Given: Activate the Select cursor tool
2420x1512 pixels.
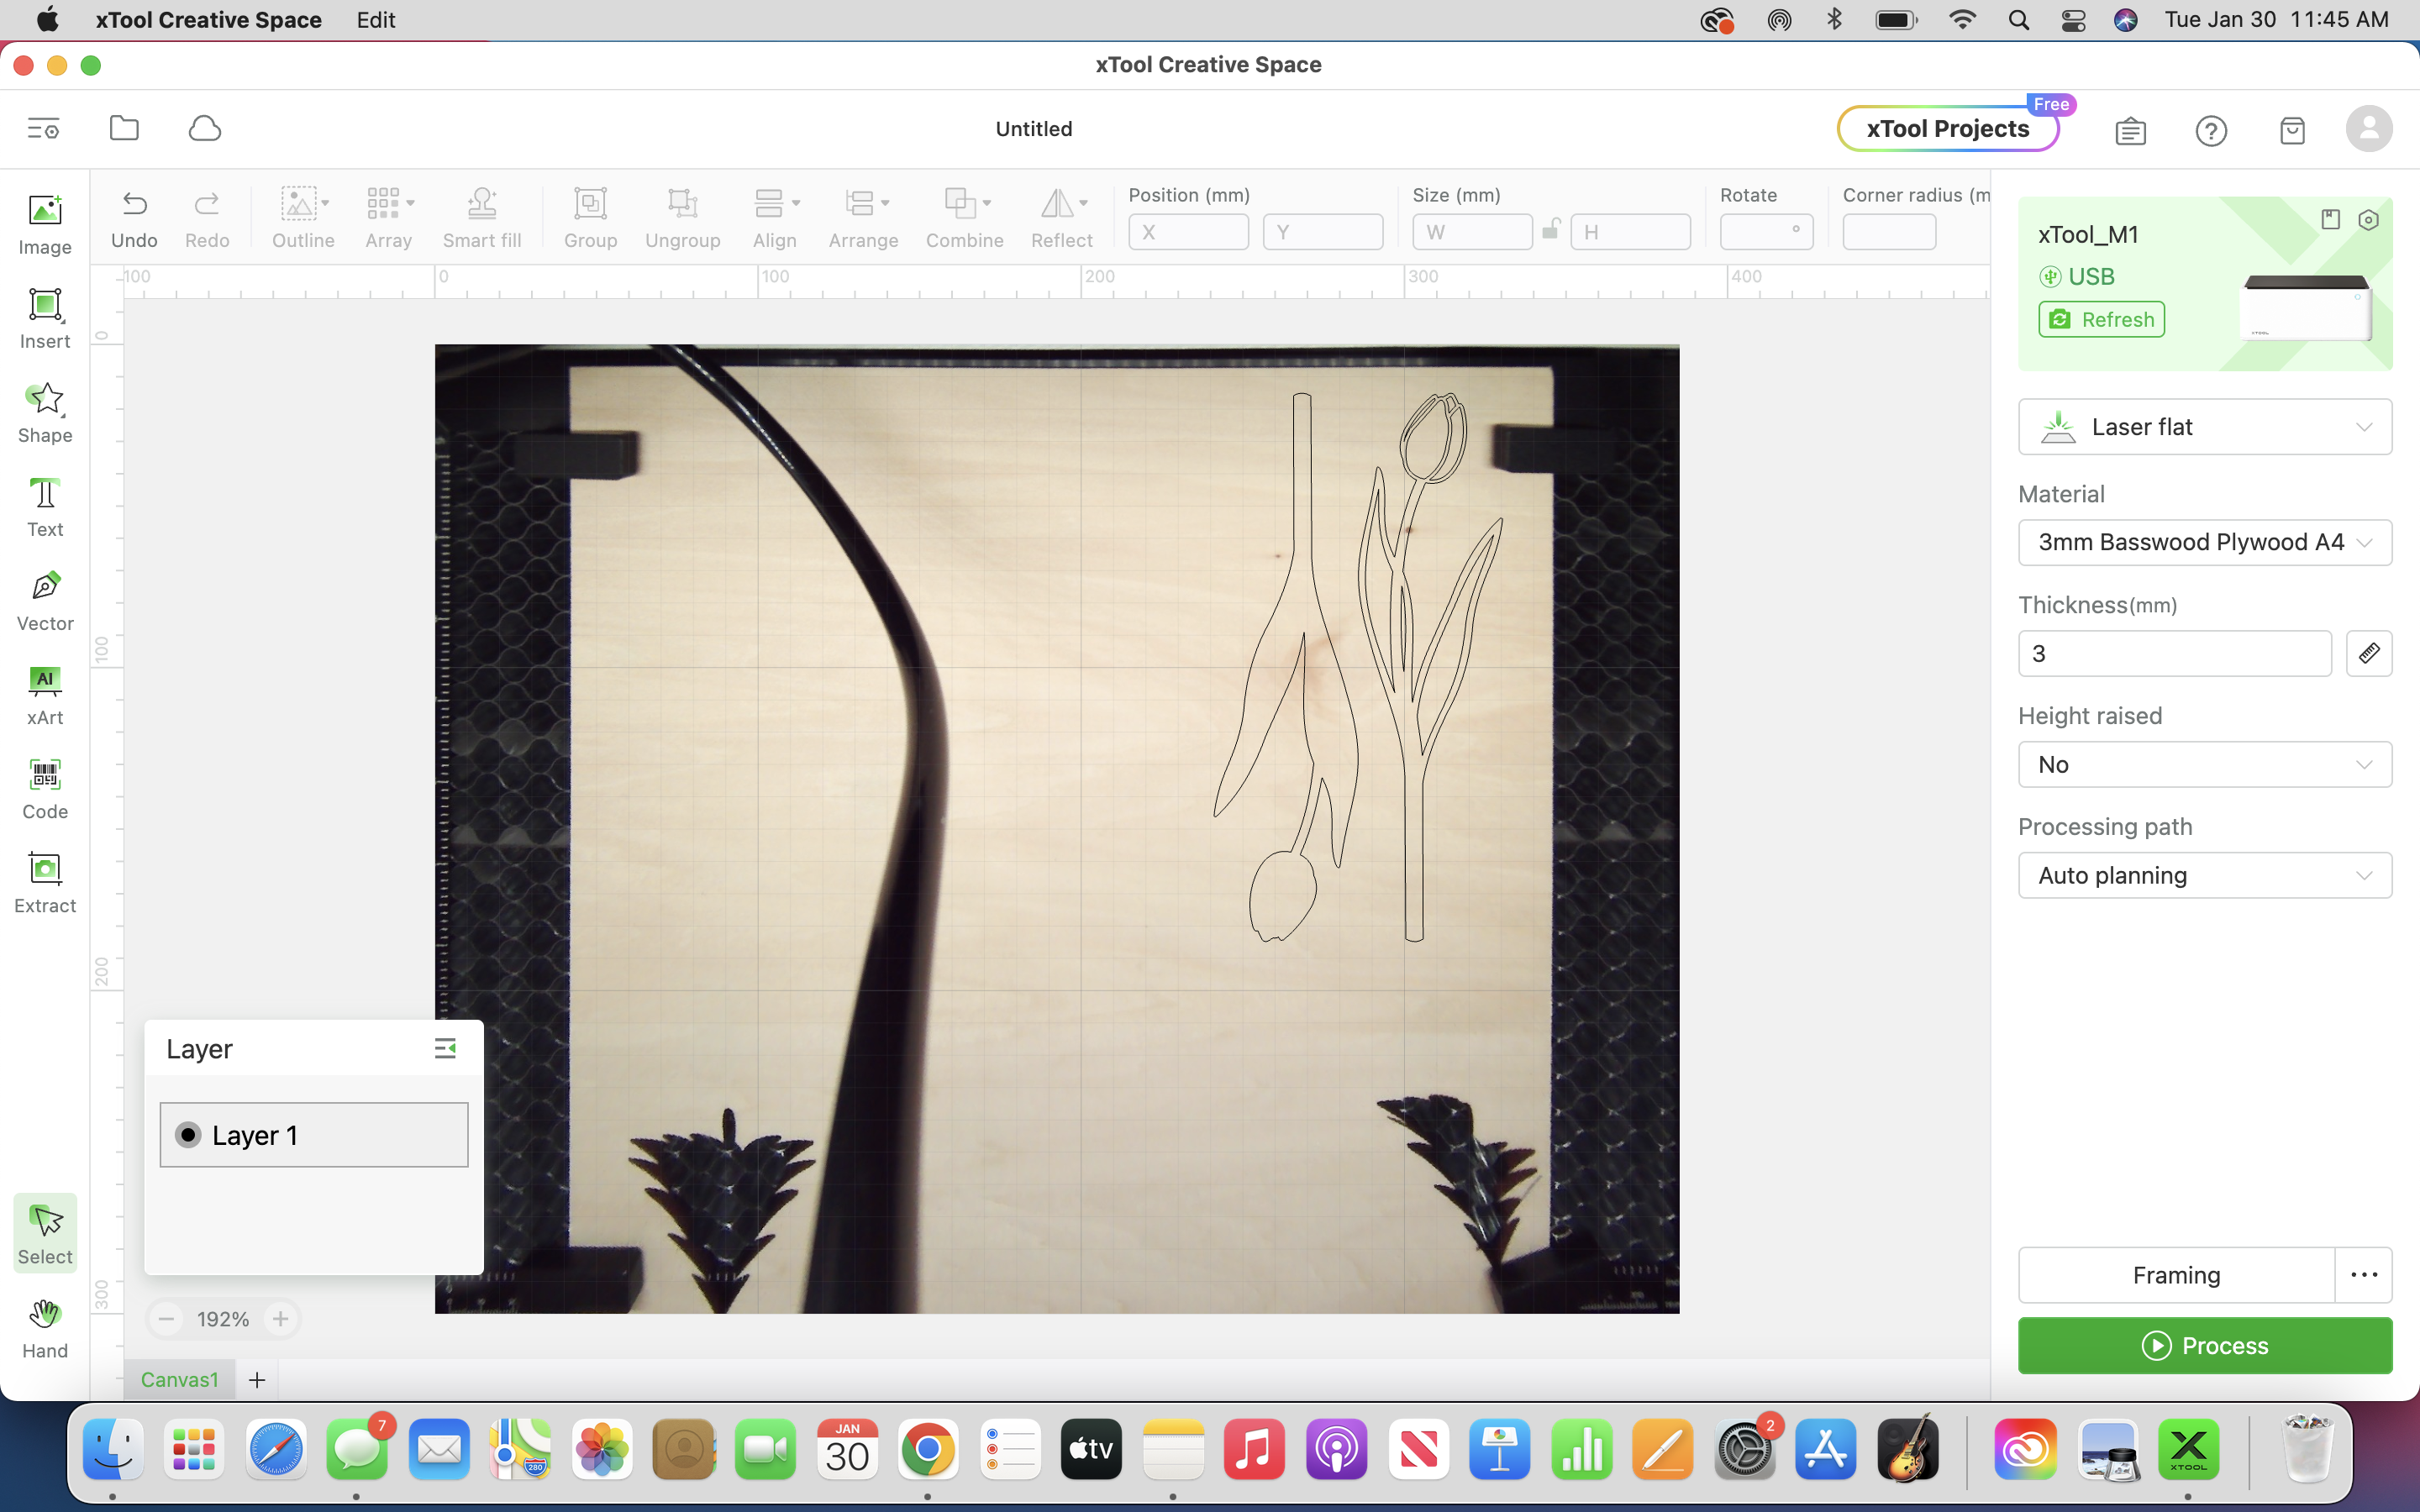Looking at the screenshot, I should click(x=45, y=1234).
